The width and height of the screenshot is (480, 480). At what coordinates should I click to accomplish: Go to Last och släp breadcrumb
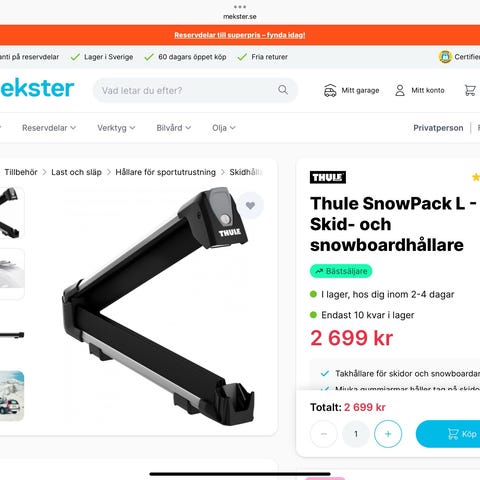[76, 172]
